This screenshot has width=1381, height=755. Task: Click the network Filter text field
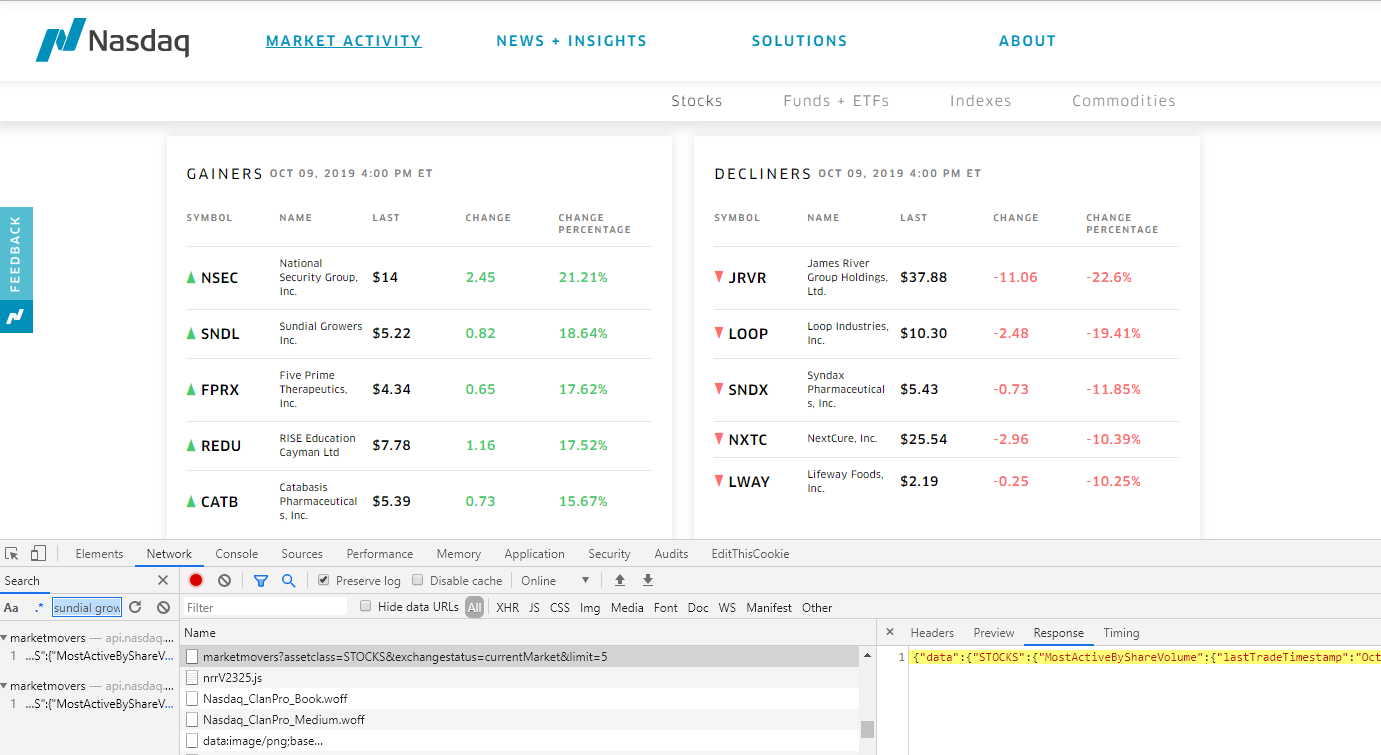(x=265, y=607)
